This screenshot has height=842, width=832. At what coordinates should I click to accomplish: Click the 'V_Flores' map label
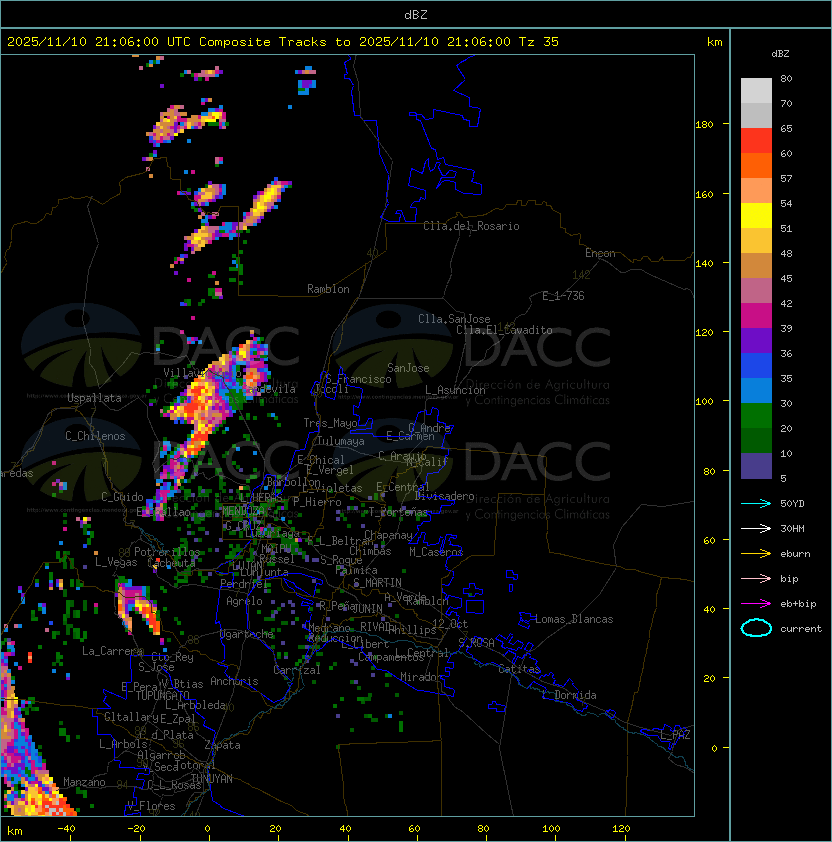coord(151,806)
